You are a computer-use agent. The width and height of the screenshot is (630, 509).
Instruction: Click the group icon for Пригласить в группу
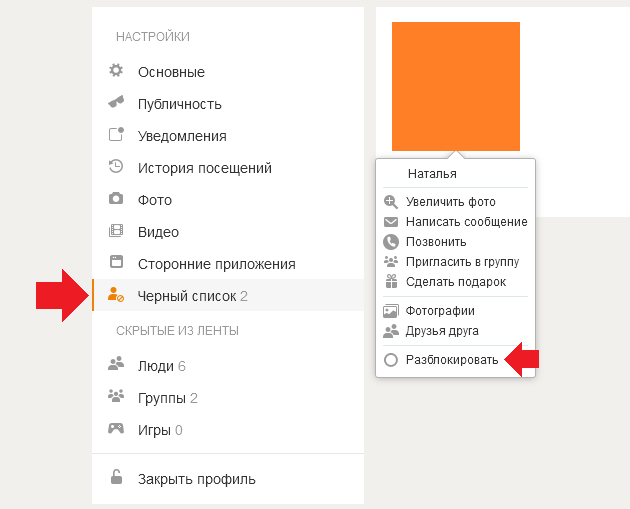click(x=391, y=262)
